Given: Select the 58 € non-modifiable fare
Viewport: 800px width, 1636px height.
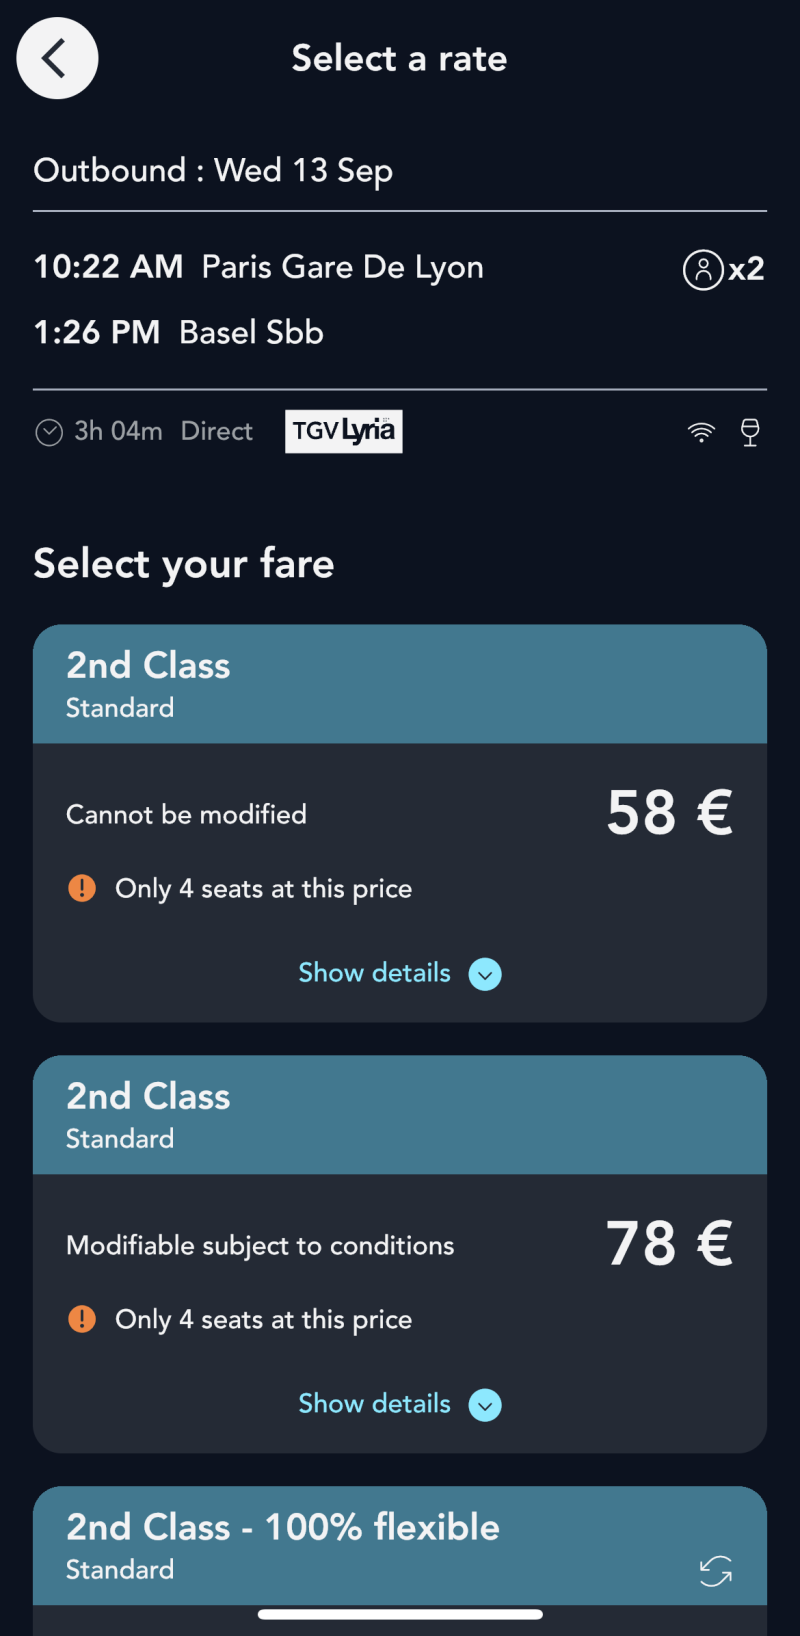Looking at the screenshot, I should [x=400, y=823].
